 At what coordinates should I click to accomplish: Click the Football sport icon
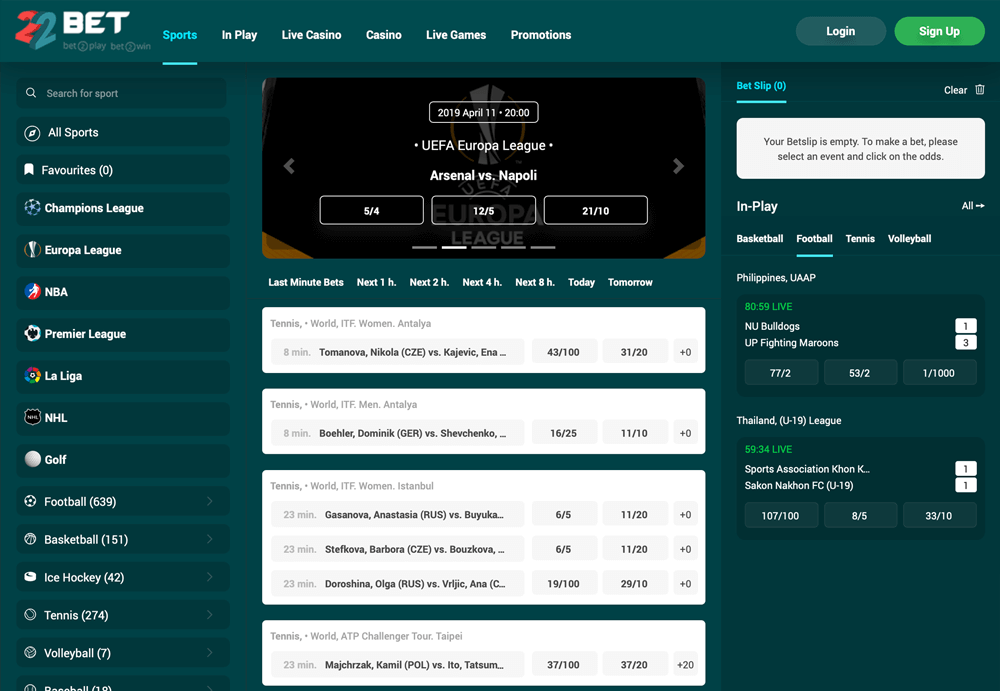point(30,502)
